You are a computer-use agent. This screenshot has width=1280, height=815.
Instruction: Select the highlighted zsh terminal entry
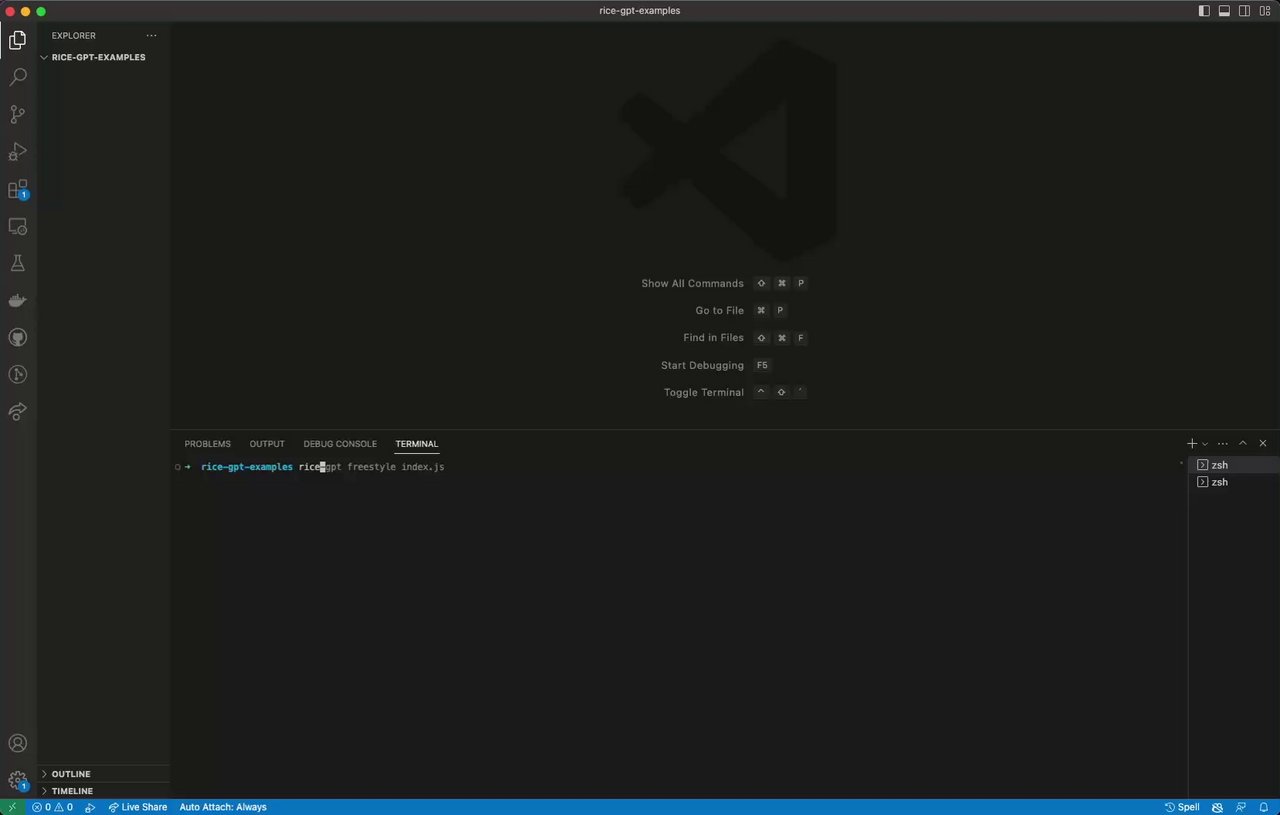[x=1234, y=465]
